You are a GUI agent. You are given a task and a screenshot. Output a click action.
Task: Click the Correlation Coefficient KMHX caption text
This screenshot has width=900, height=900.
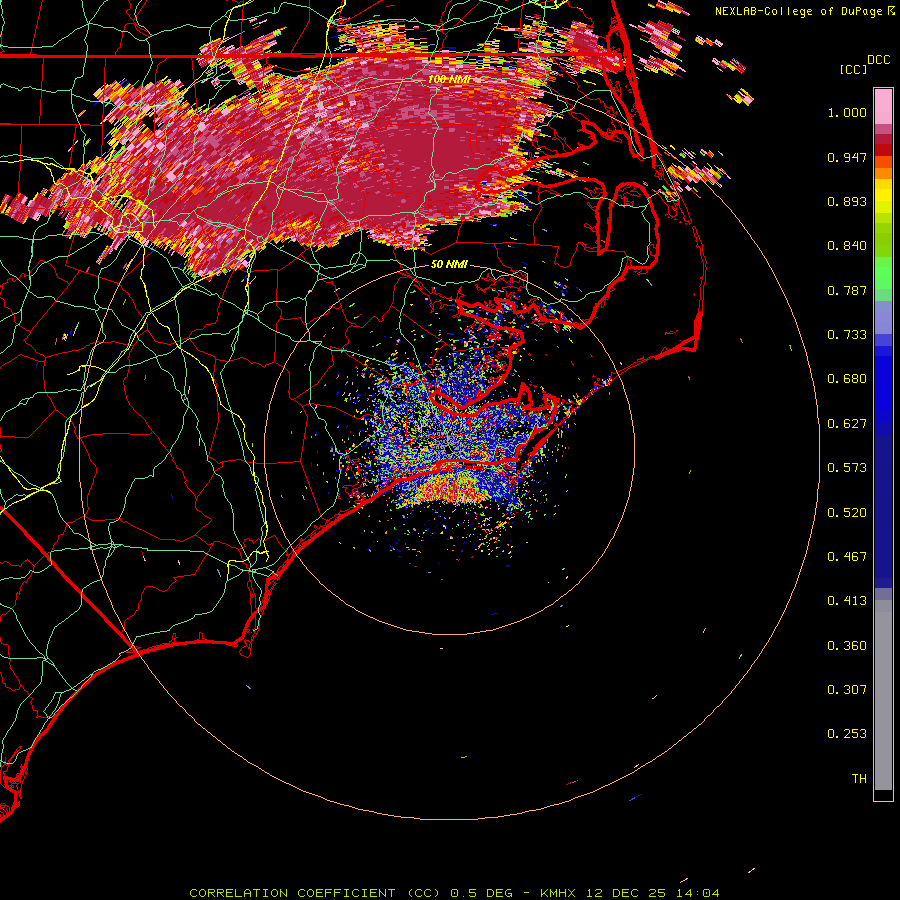pos(454,893)
